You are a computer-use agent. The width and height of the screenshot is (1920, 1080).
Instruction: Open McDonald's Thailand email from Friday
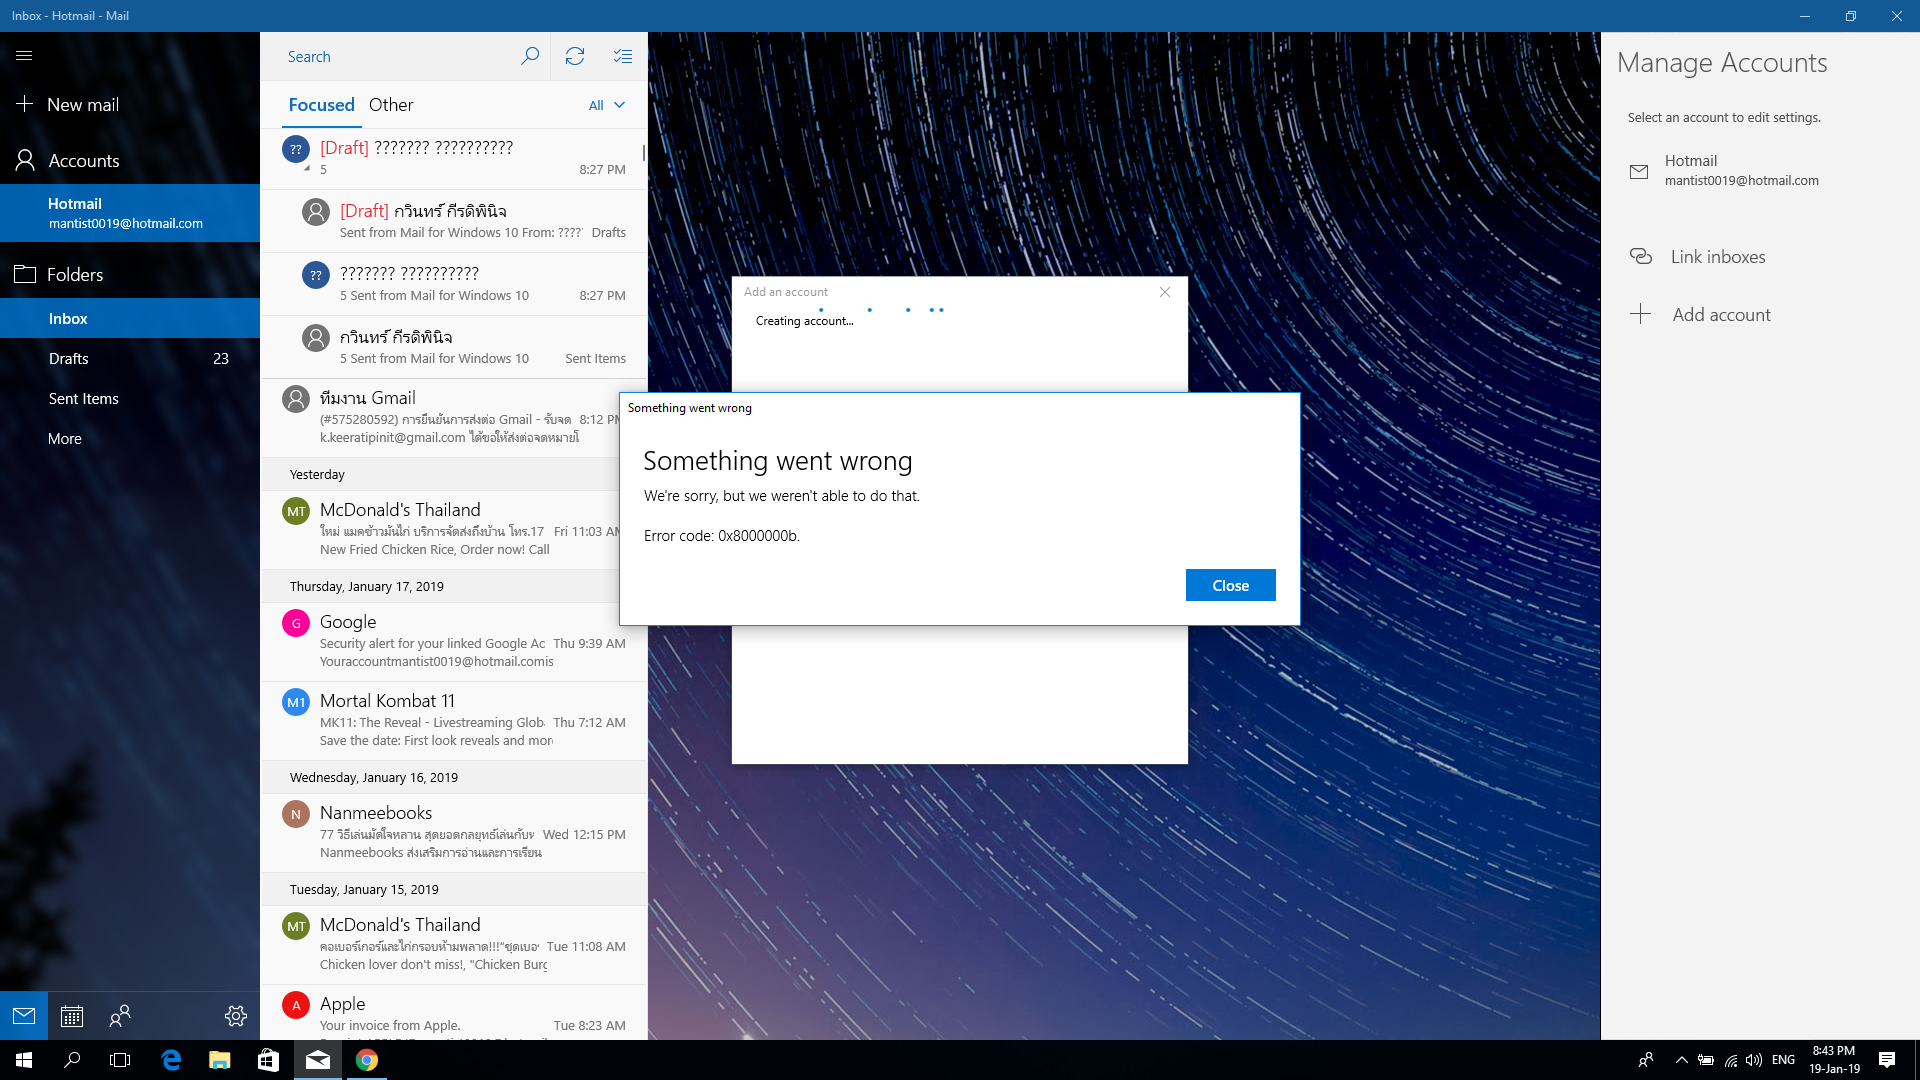click(454, 530)
